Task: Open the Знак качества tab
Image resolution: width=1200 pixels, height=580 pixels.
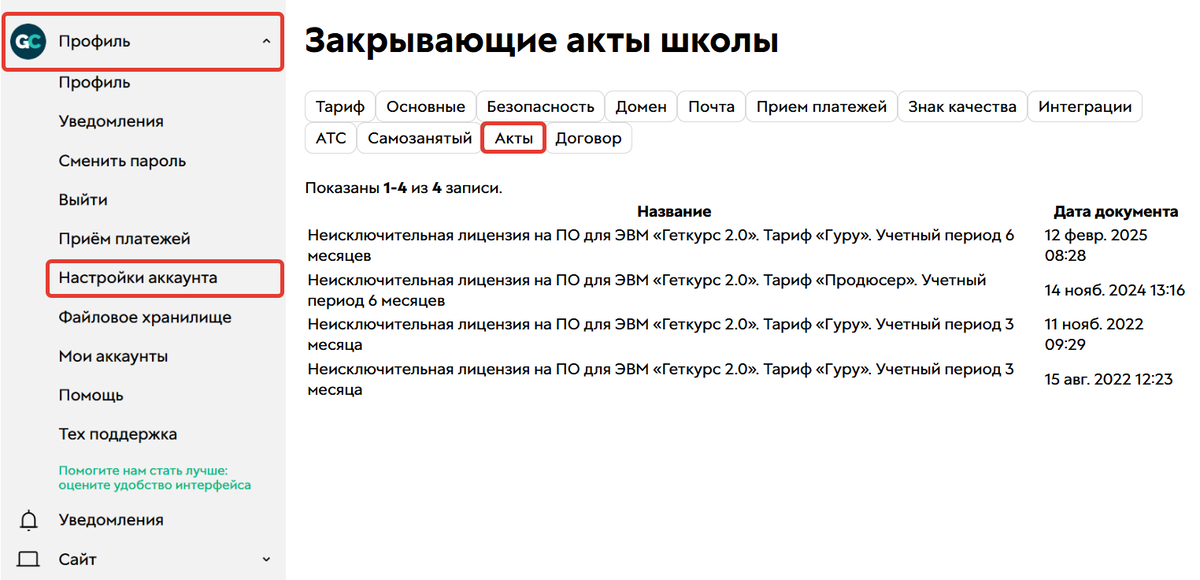Action: pos(962,107)
